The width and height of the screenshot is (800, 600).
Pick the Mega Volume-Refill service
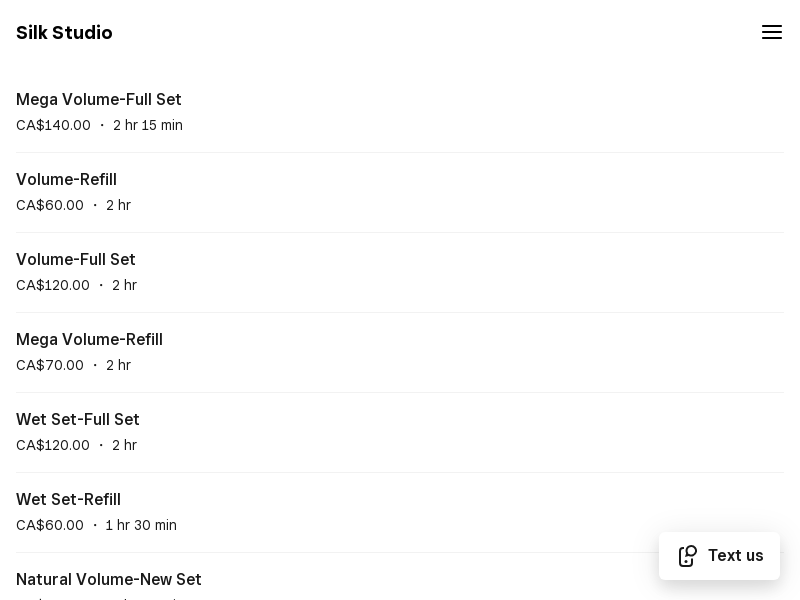click(89, 340)
